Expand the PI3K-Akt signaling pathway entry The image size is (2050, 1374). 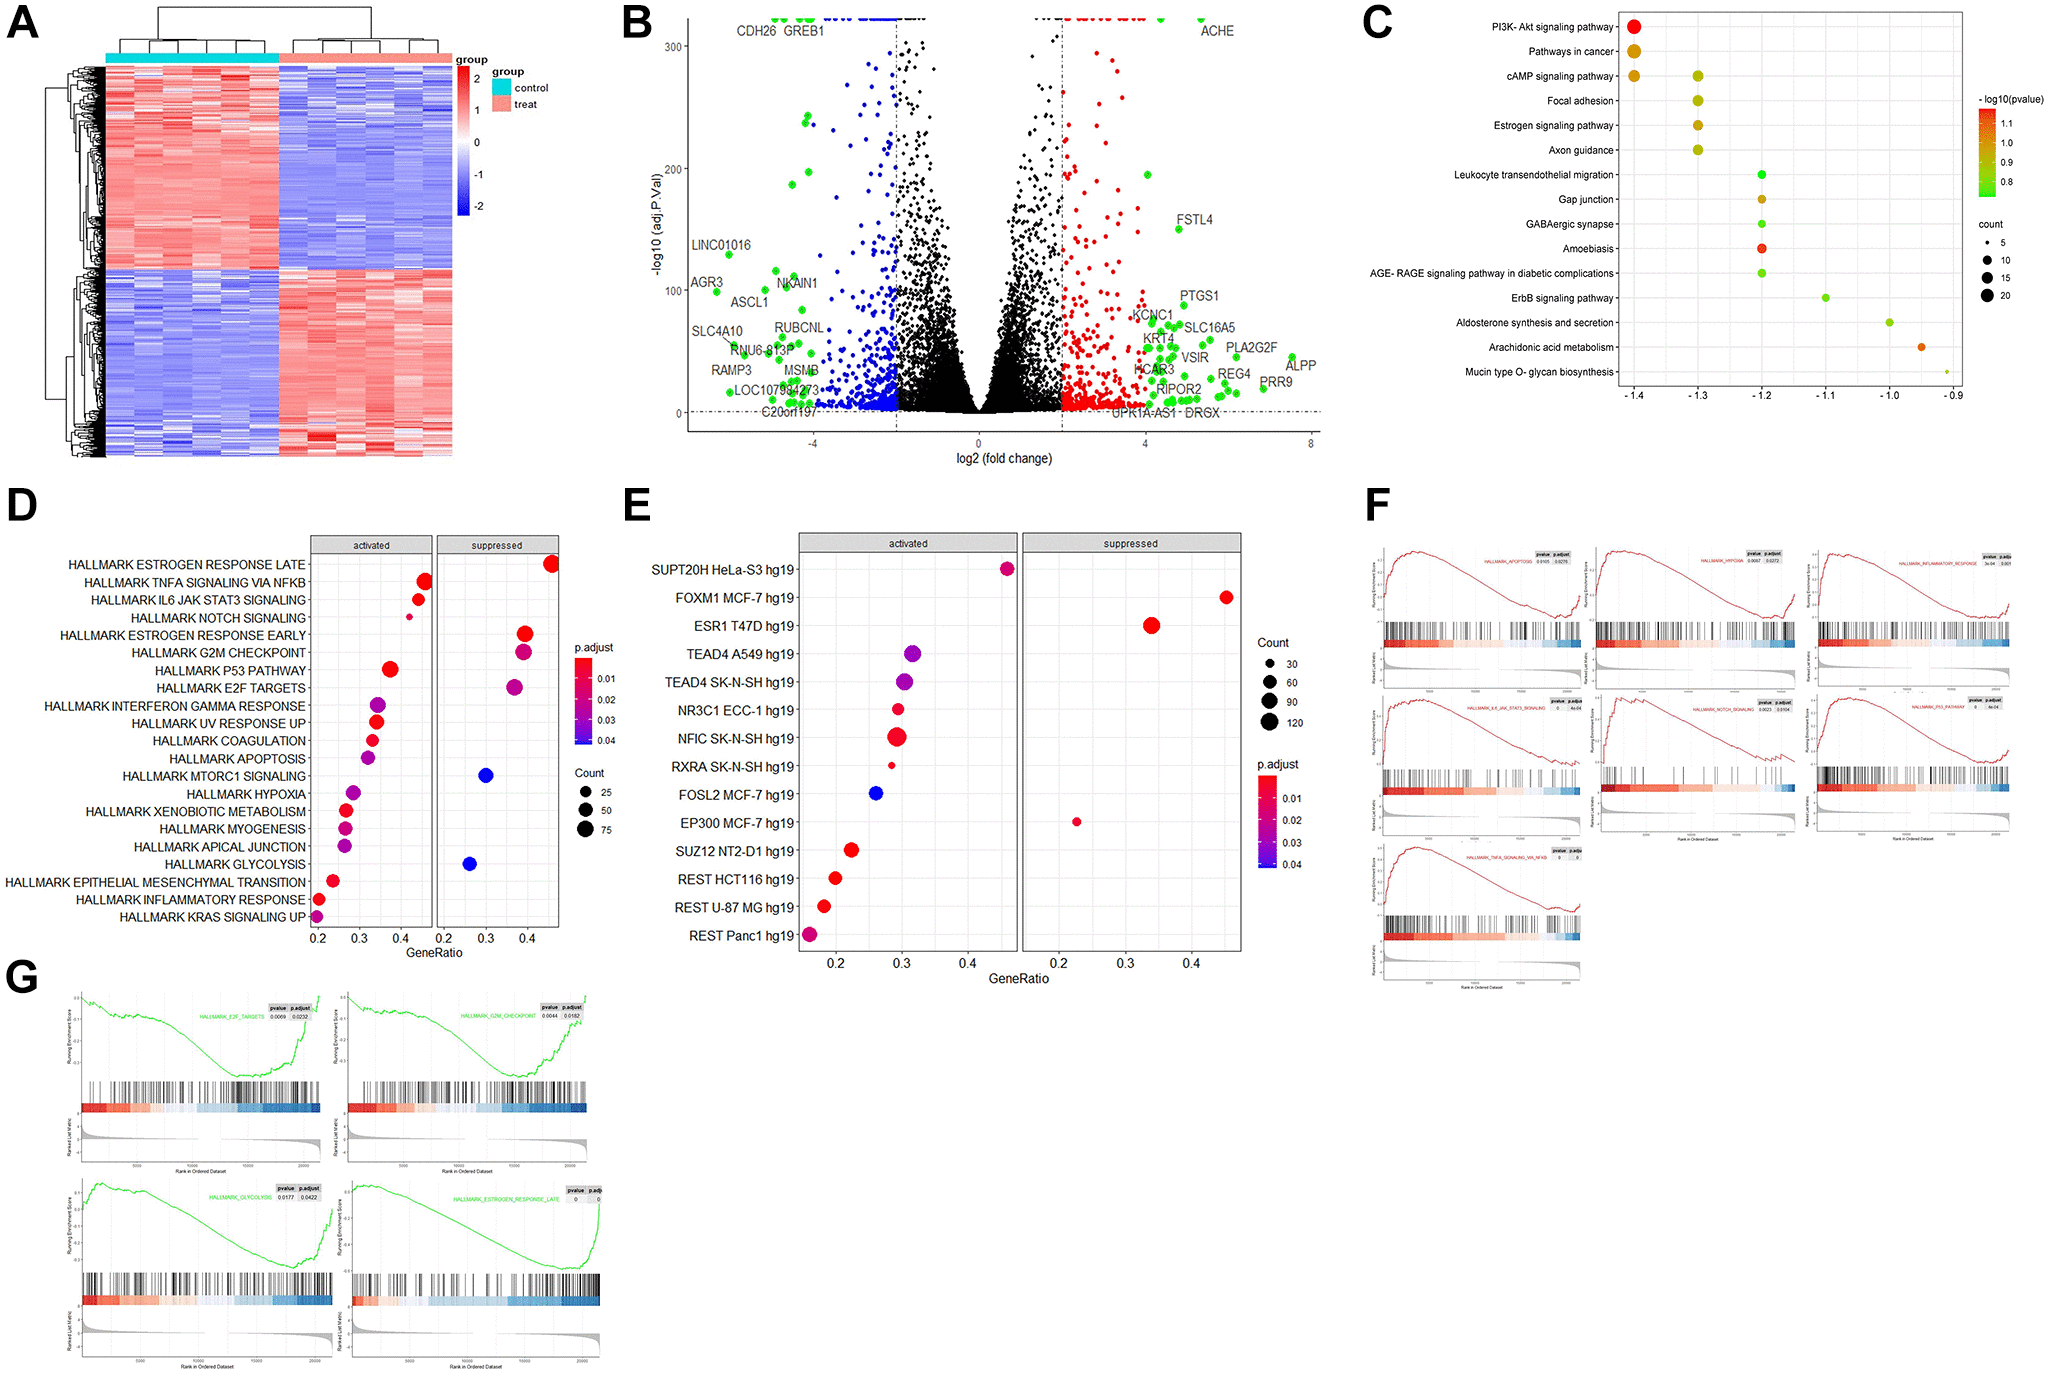pos(1653,32)
